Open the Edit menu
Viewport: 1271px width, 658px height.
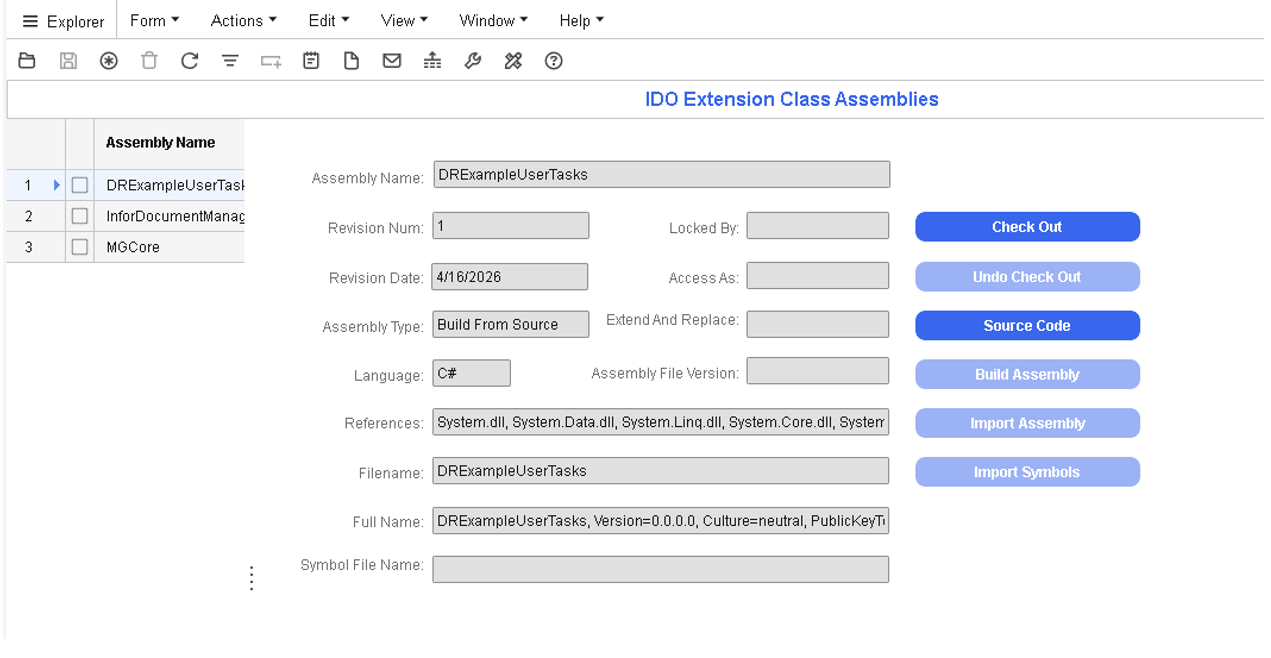click(329, 20)
